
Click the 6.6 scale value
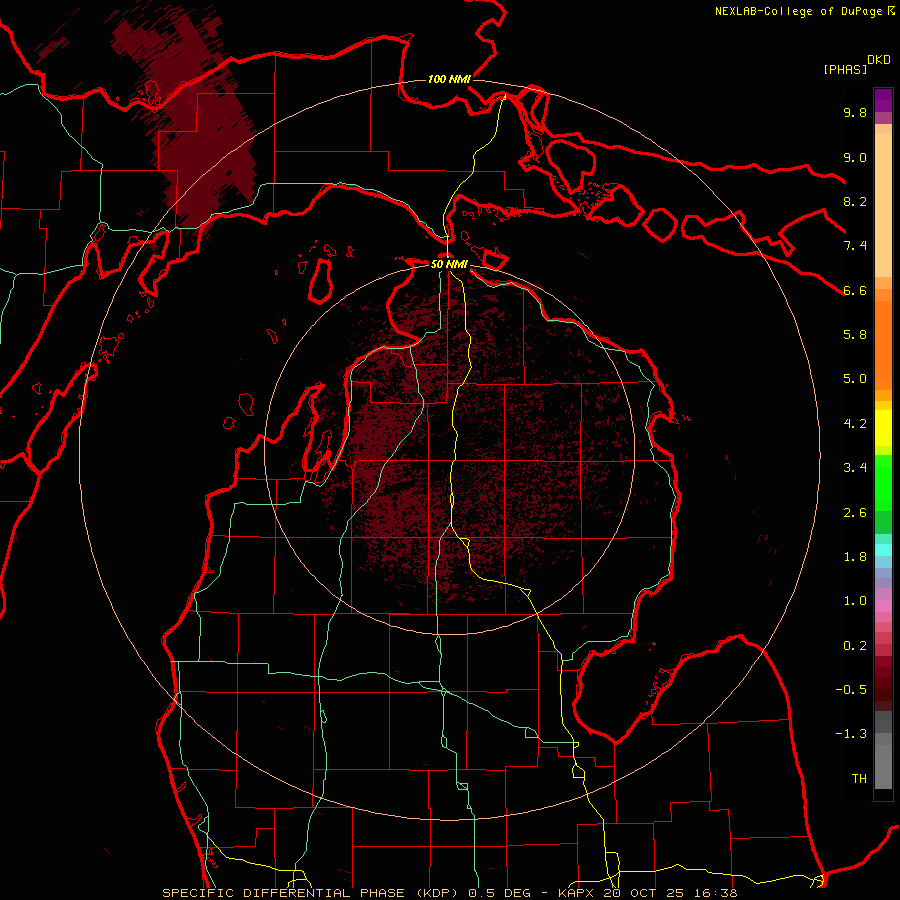coord(855,290)
